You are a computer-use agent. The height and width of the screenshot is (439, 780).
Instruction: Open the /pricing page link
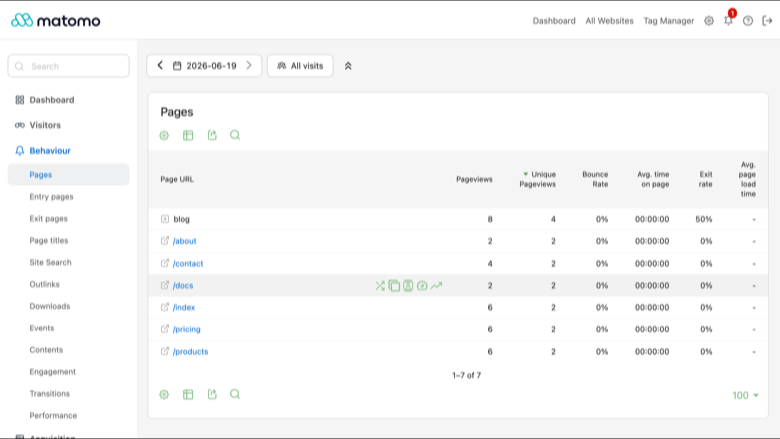(187, 329)
